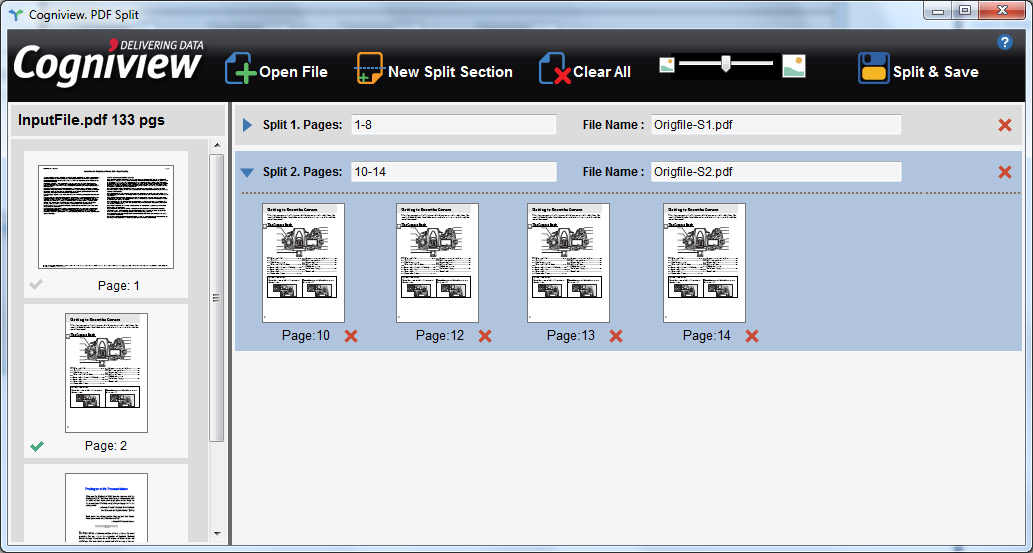Click the 'Page: 1' caption in sidebar
The image size is (1033, 553).
[119, 286]
